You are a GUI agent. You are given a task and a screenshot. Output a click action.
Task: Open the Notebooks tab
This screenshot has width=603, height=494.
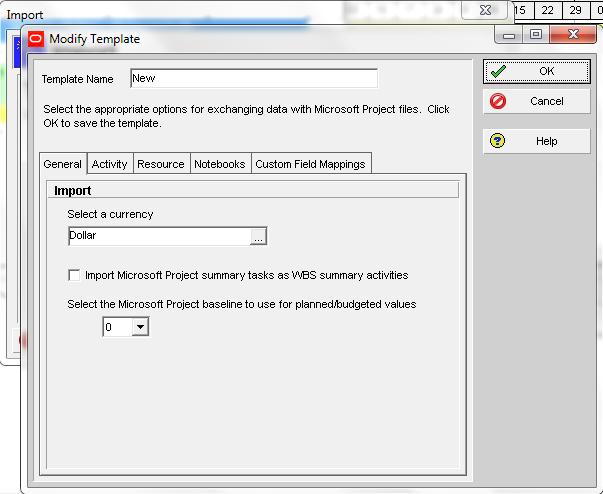[220, 164]
